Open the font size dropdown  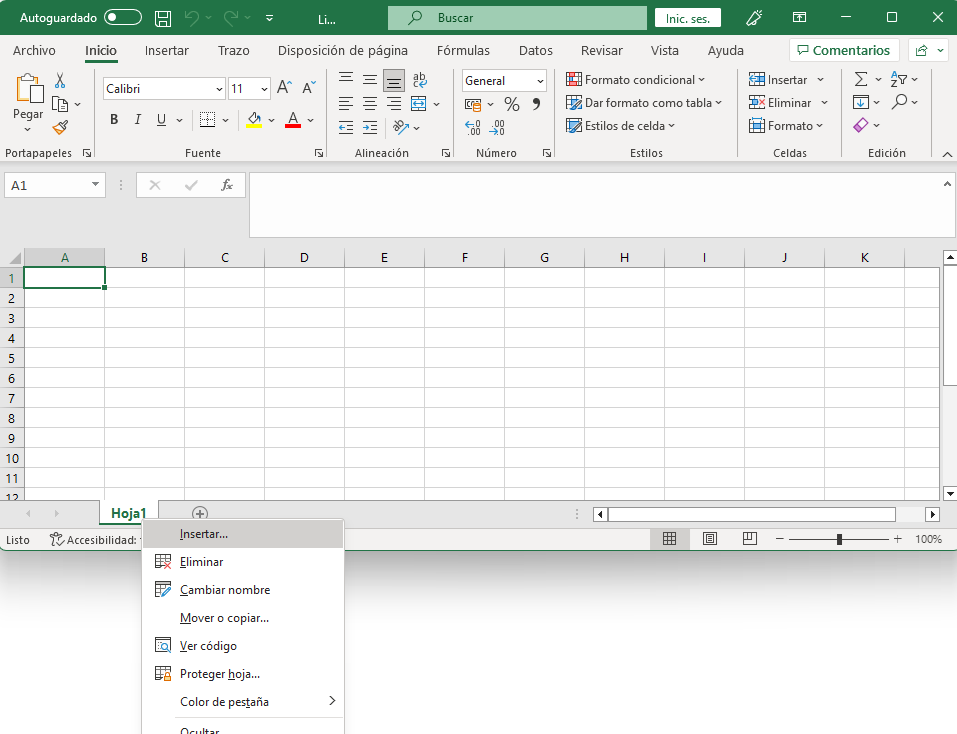[x=264, y=89]
